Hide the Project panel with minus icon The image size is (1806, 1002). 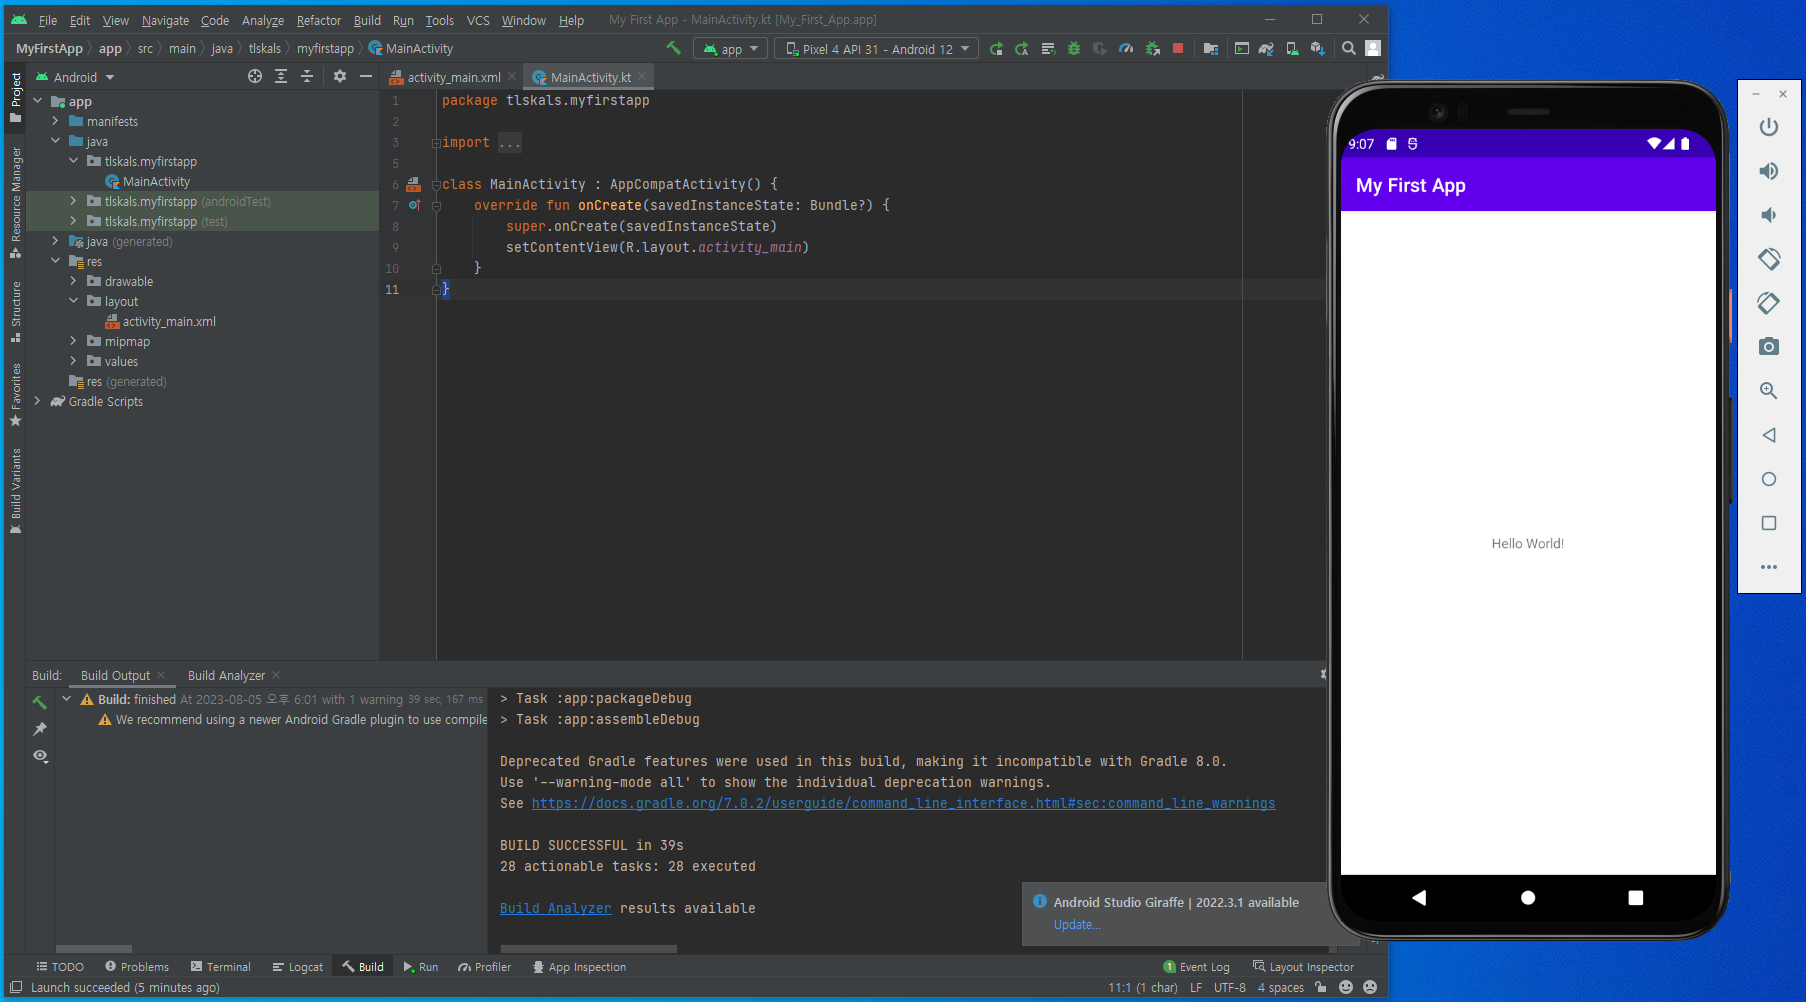tap(366, 76)
